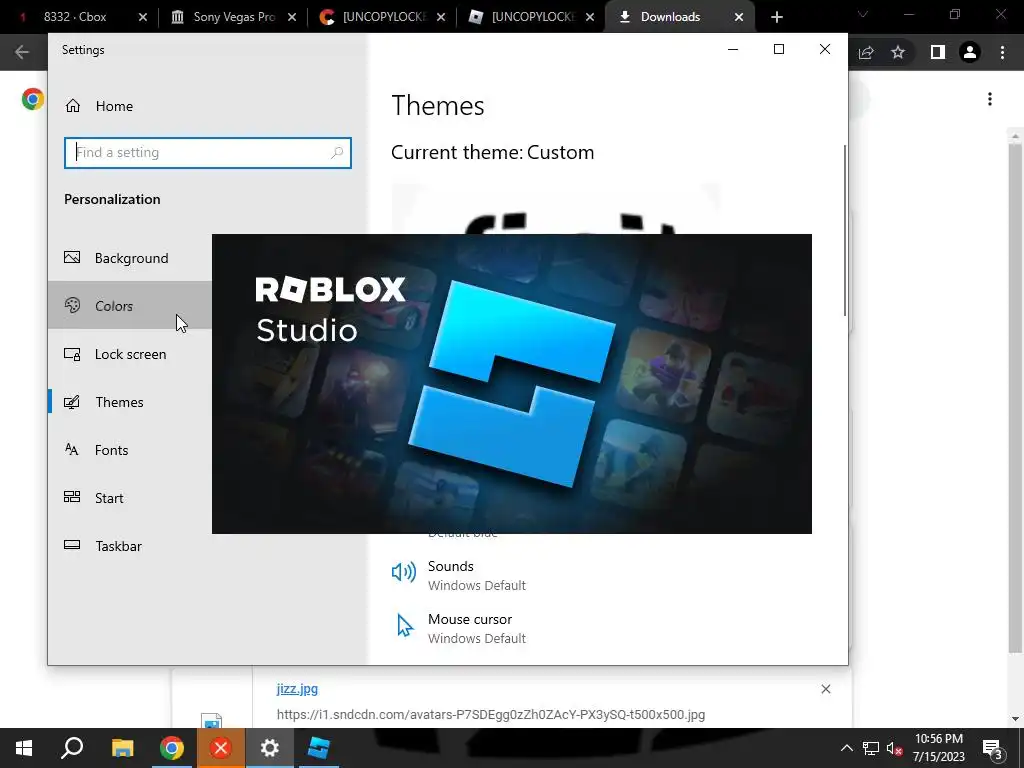Viewport: 1024px width, 768px height.
Task: Select Background personalization page
Action: pyautogui.click(x=131, y=258)
